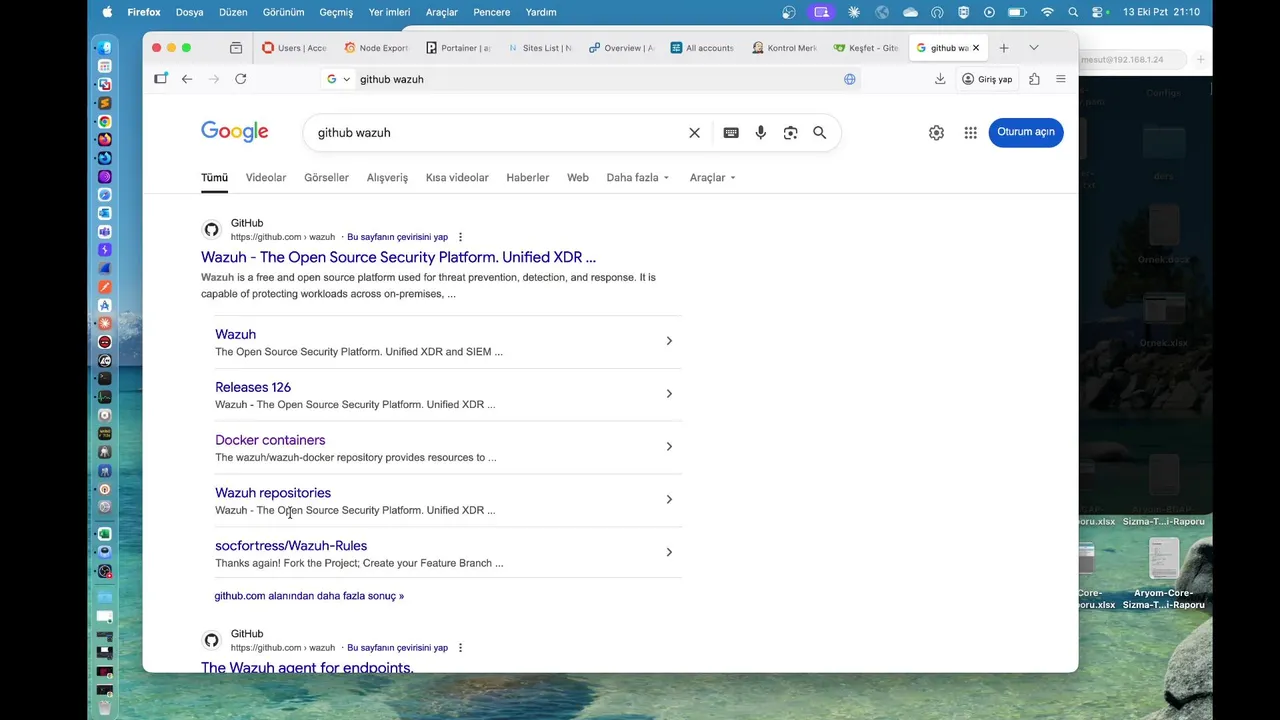Open the tab manager icon left of Firefox tabs
Image resolution: width=1280 pixels, height=720 pixels.
click(236, 48)
